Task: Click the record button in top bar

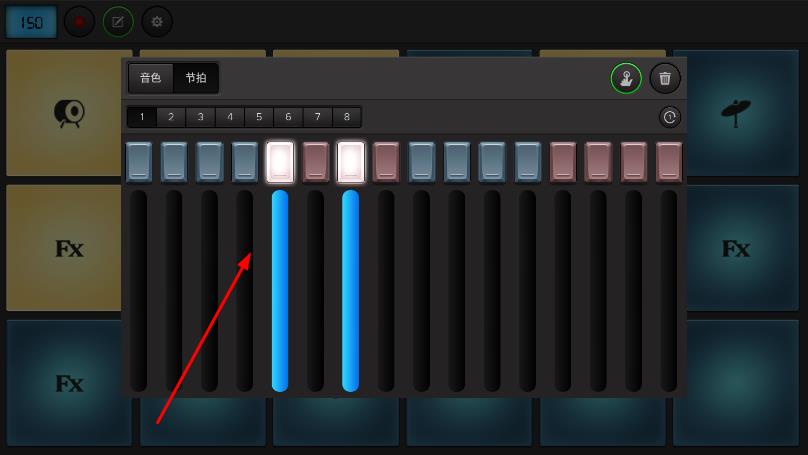Action: click(x=79, y=21)
